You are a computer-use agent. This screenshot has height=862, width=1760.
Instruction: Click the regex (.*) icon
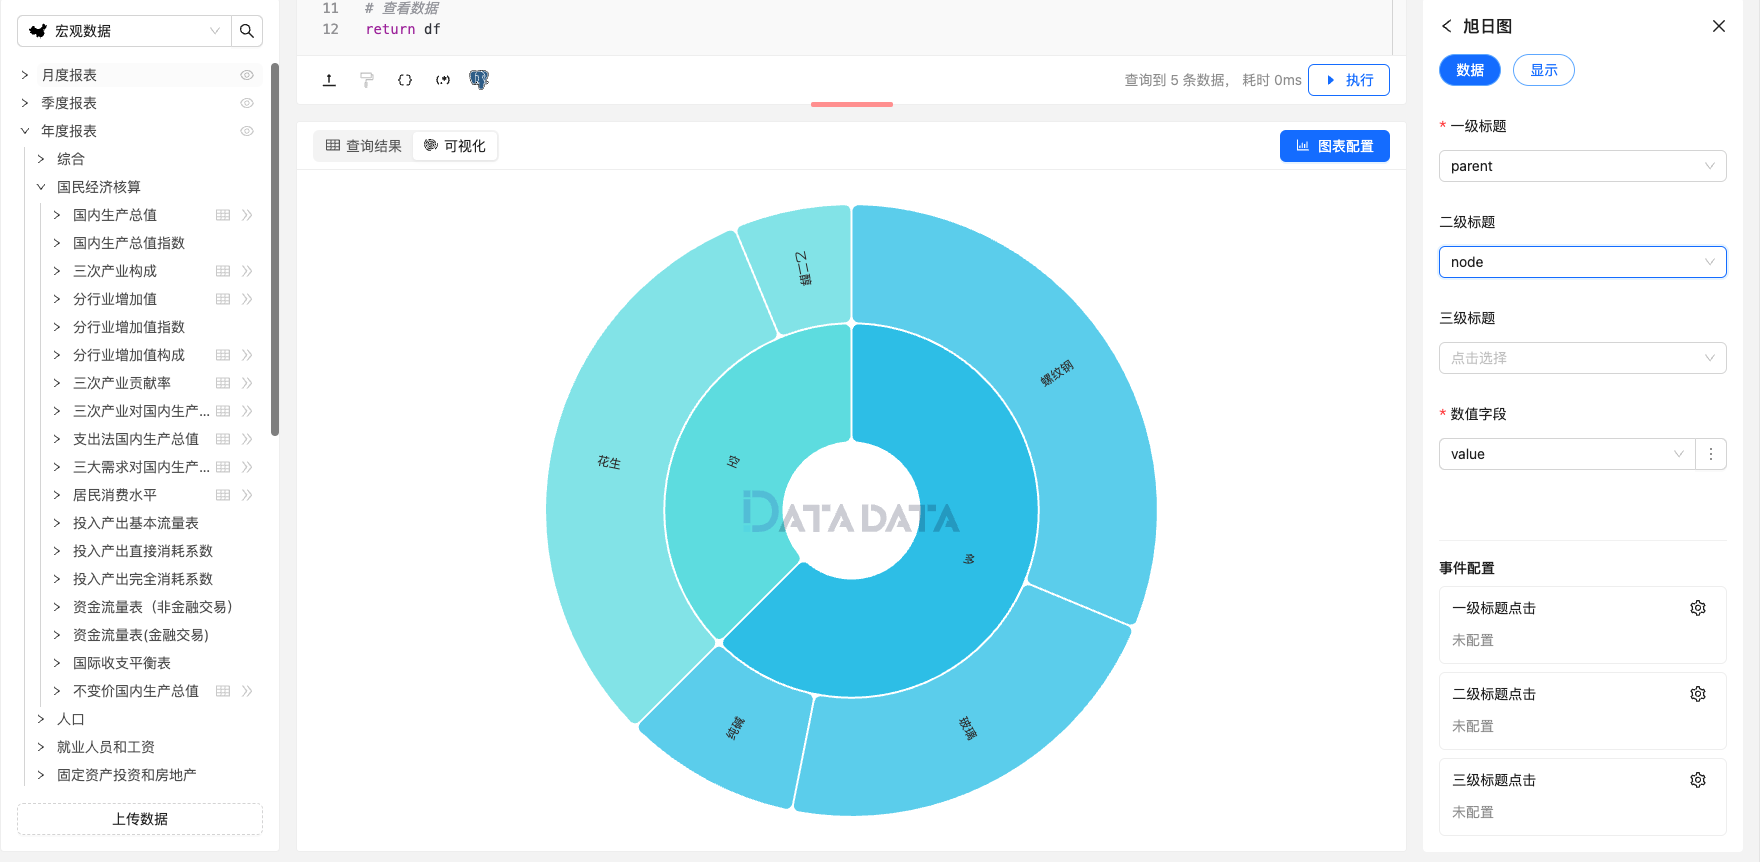tap(443, 80)
